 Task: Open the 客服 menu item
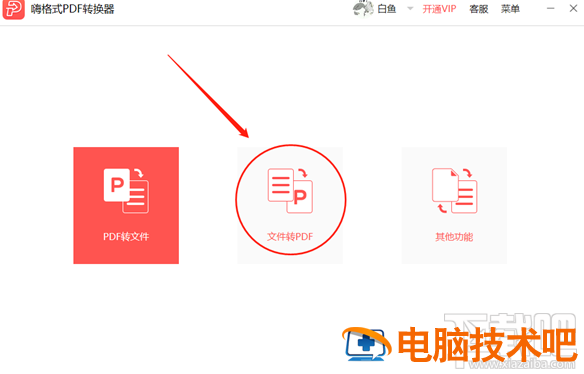point(479,9)
